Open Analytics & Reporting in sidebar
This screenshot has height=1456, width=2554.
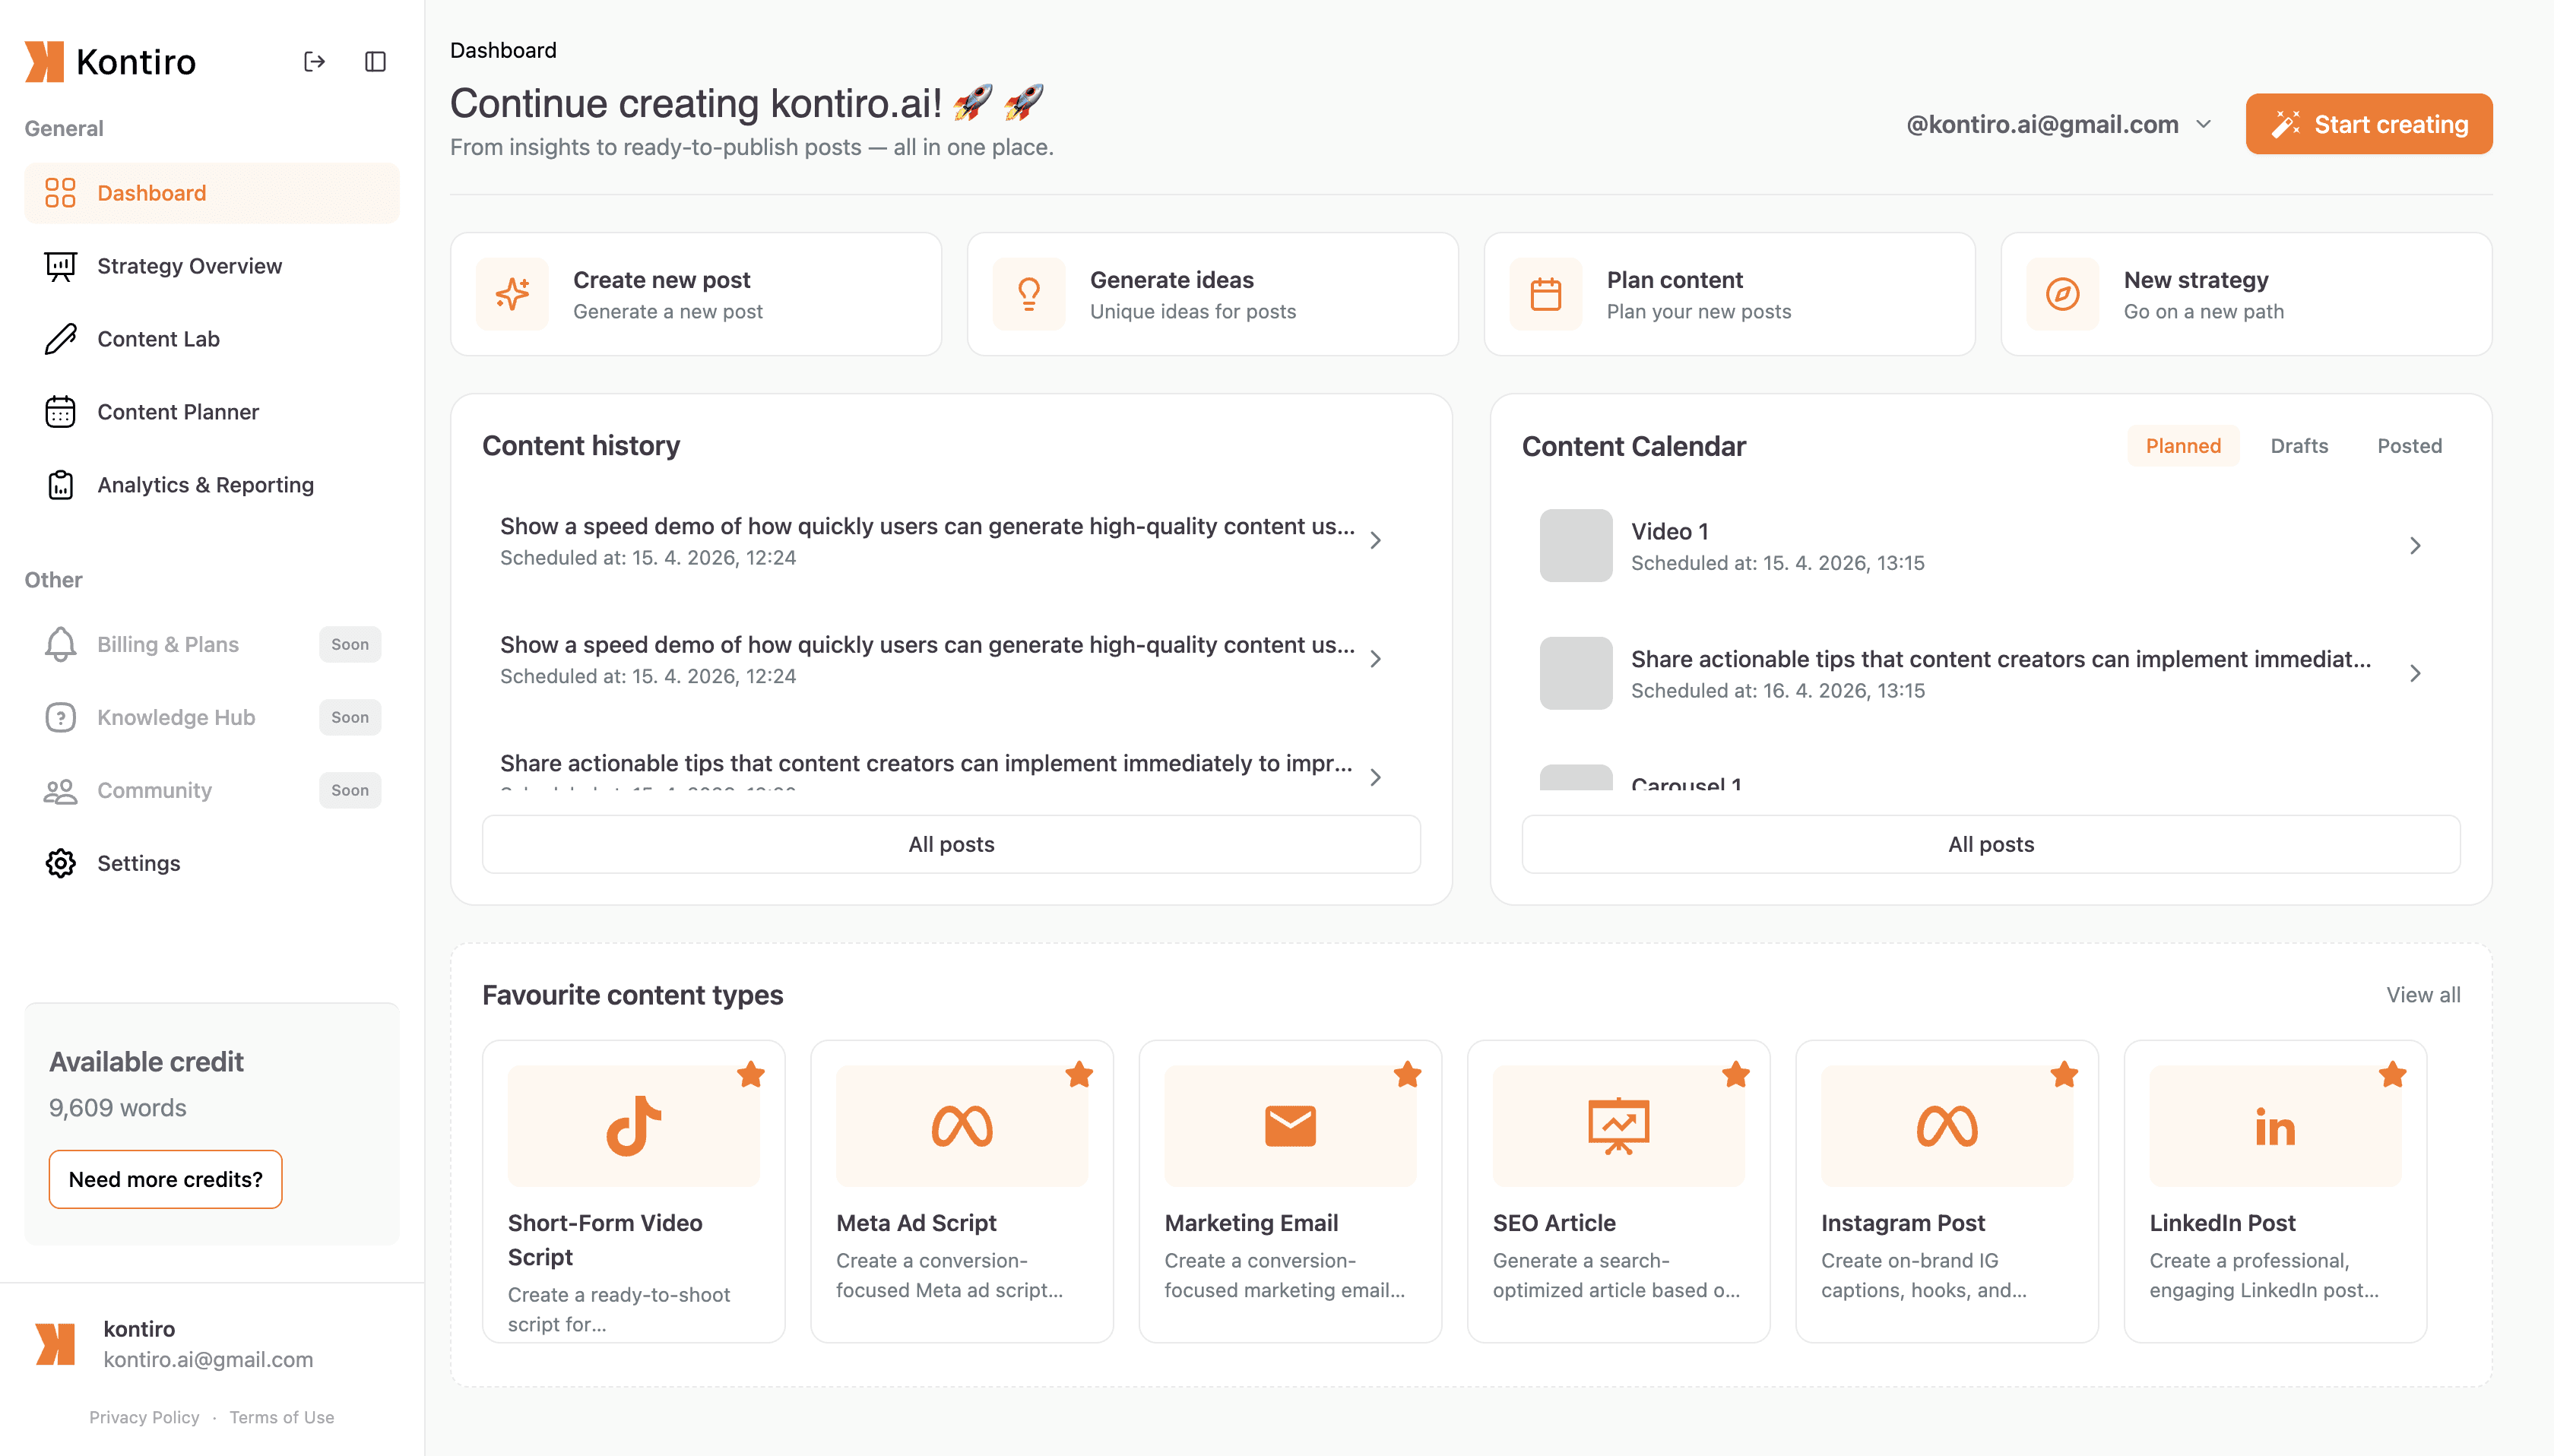coord(205,485)
